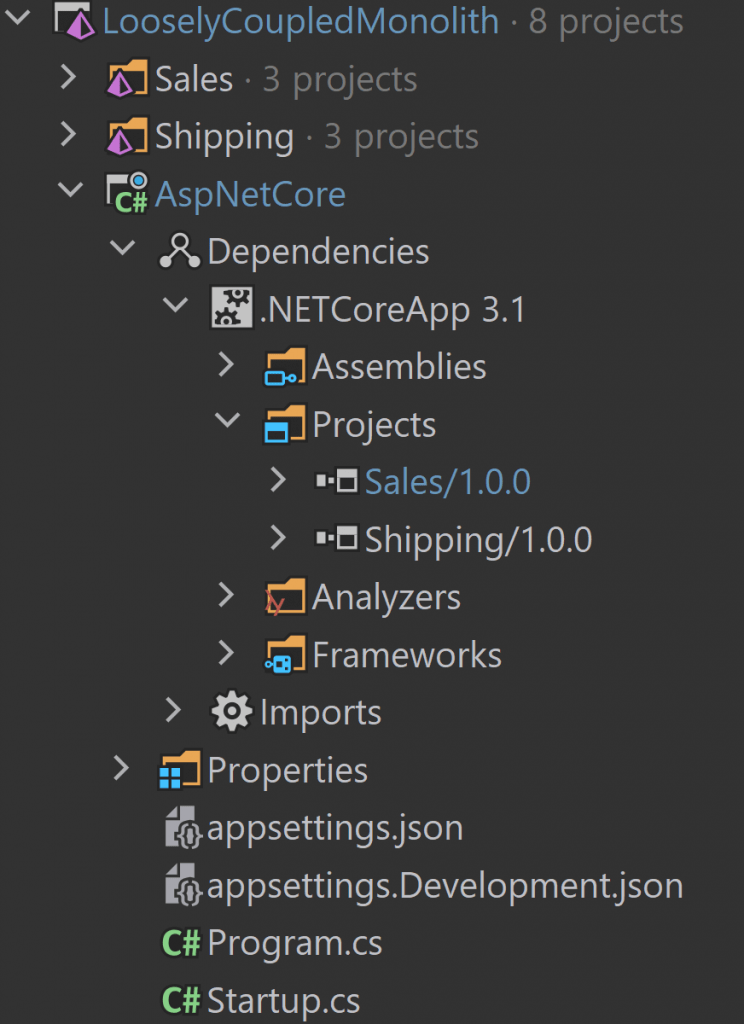Click the Shipping solution folder icon

click(x=127, y=136)
